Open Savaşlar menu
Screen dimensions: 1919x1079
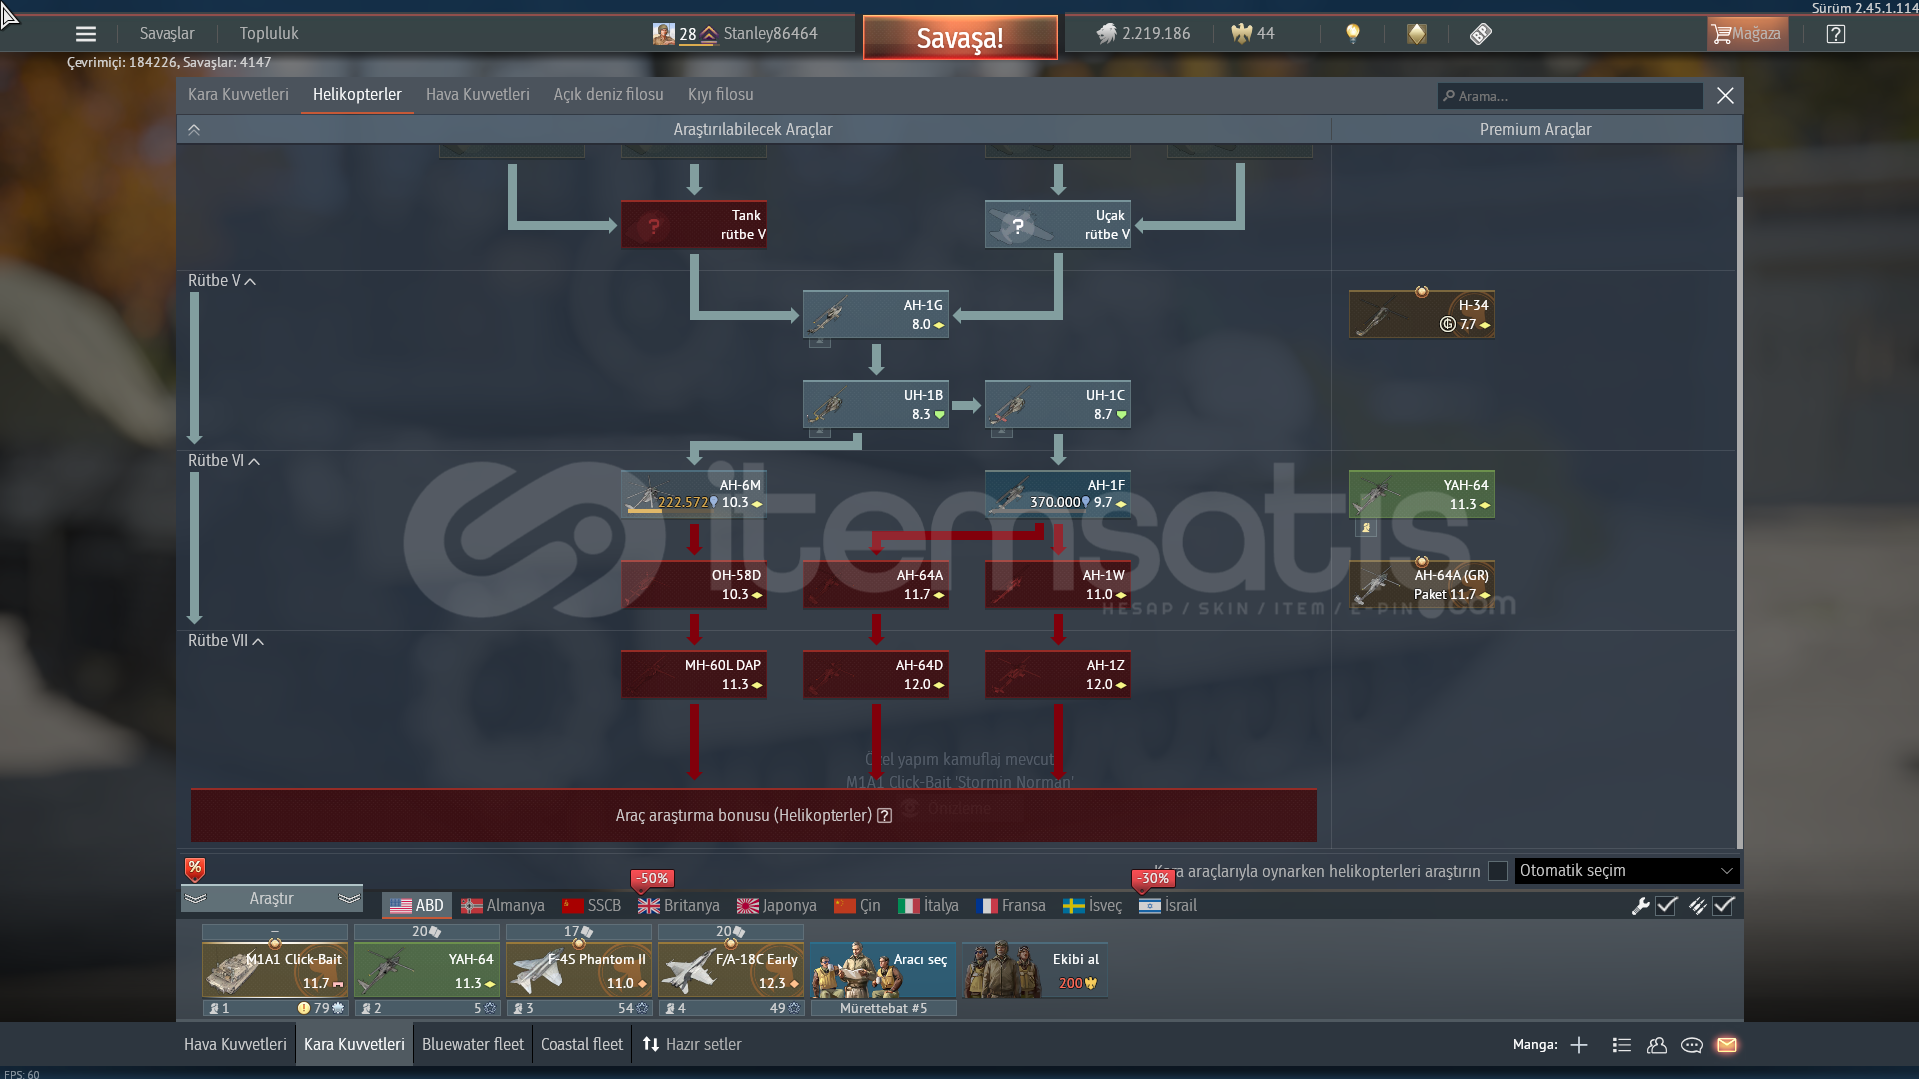point(167,34)
